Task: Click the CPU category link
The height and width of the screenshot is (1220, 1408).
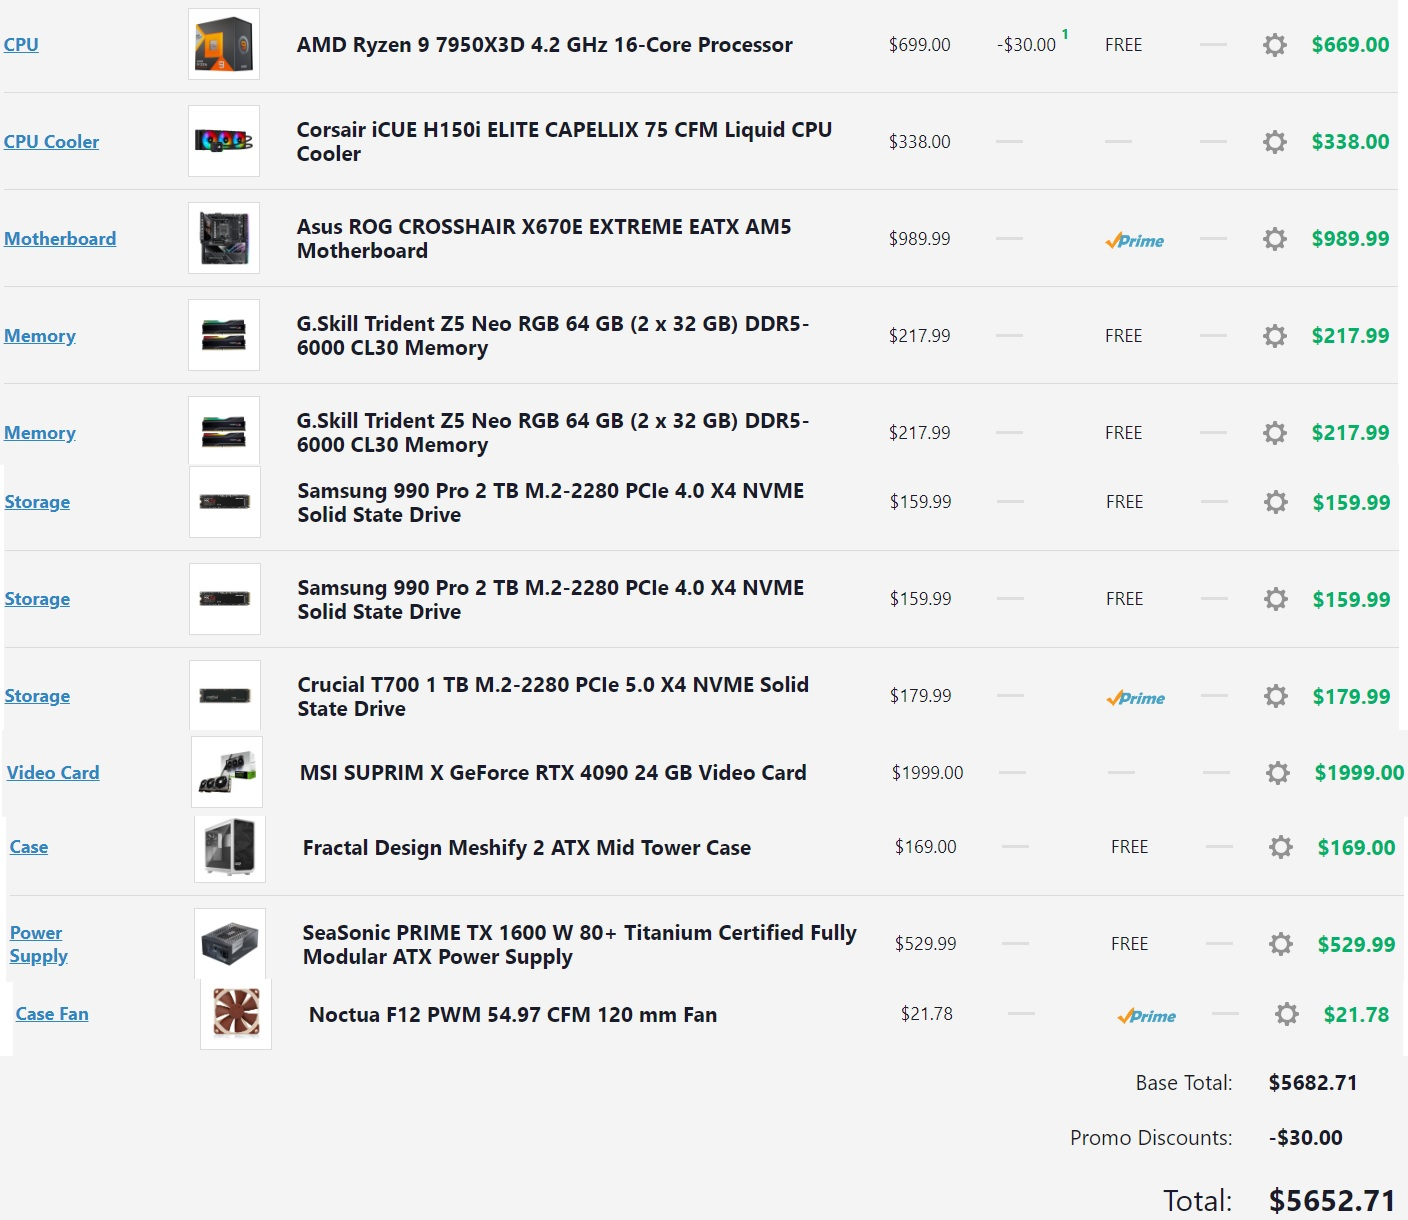Action: click(x=21, y=45)
